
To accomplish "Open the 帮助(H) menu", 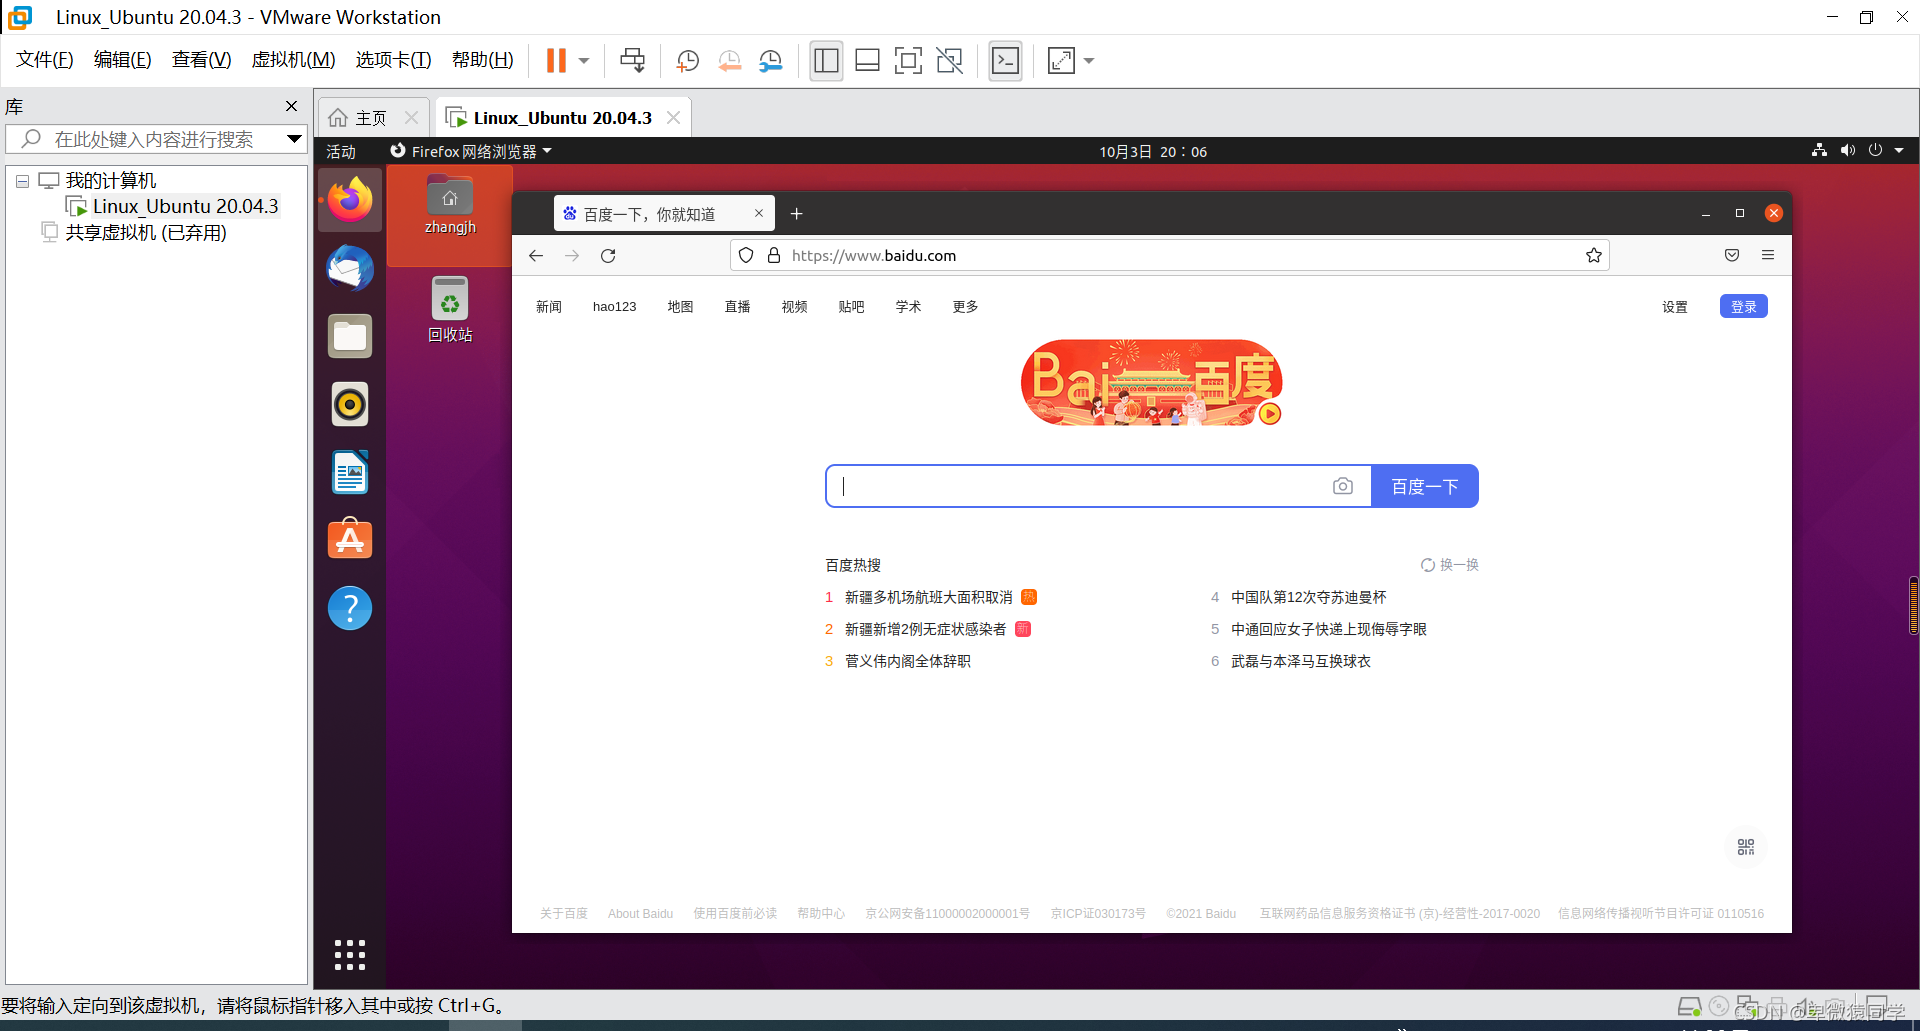I will click(x=482, y=60).
